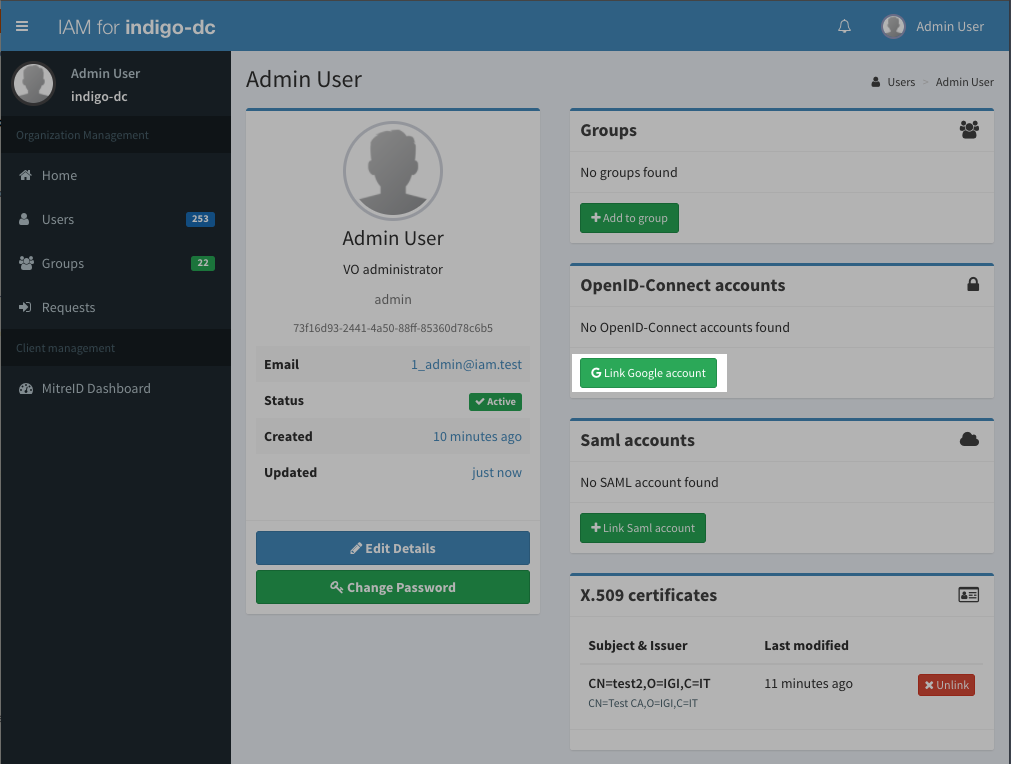Click the X.509 certificates card icon

pos(968,595)
